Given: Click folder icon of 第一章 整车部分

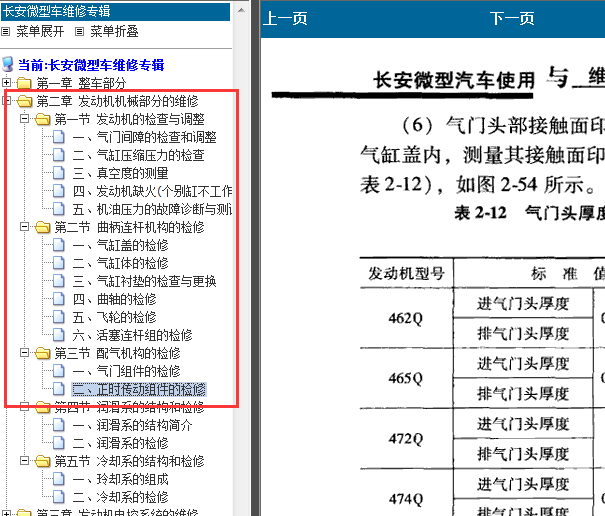Looking at the screenshot, I should pyautogui.click(x=24, y=83).
